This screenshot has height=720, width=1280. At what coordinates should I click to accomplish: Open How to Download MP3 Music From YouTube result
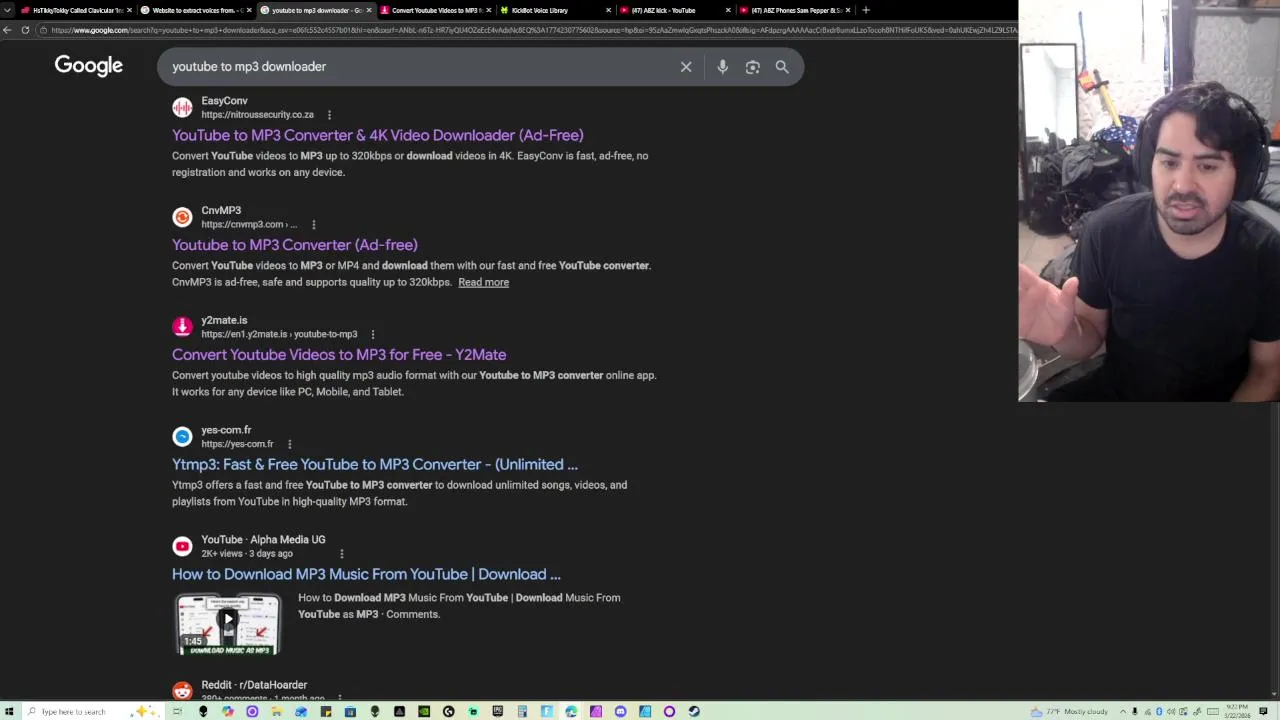click(366, 575)
